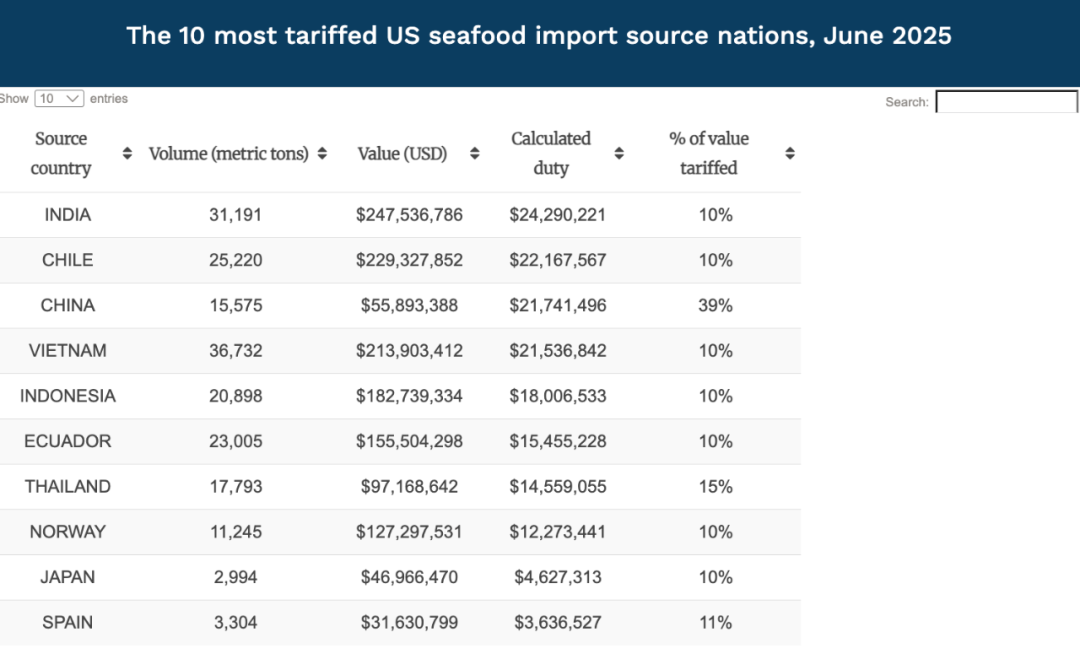Click VIETNAM in the table

tap(68, 351)
